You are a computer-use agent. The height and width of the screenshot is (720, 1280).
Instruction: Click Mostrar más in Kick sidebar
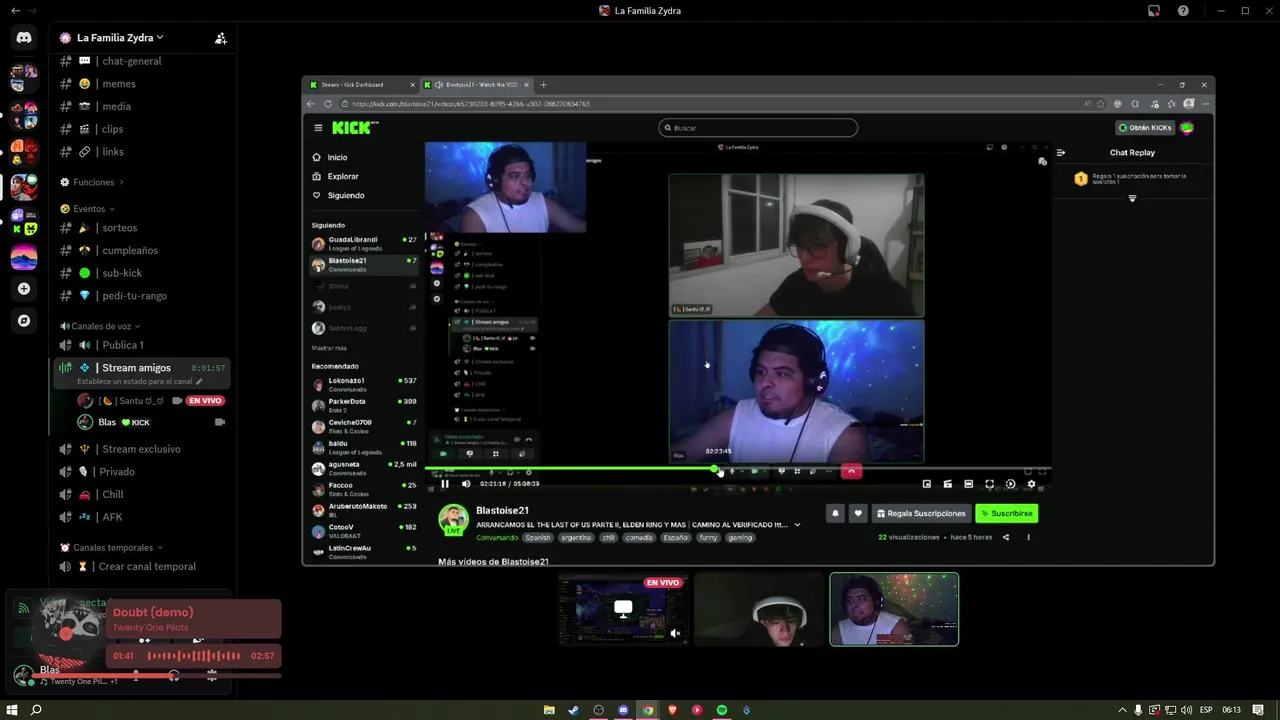[329, 348]
